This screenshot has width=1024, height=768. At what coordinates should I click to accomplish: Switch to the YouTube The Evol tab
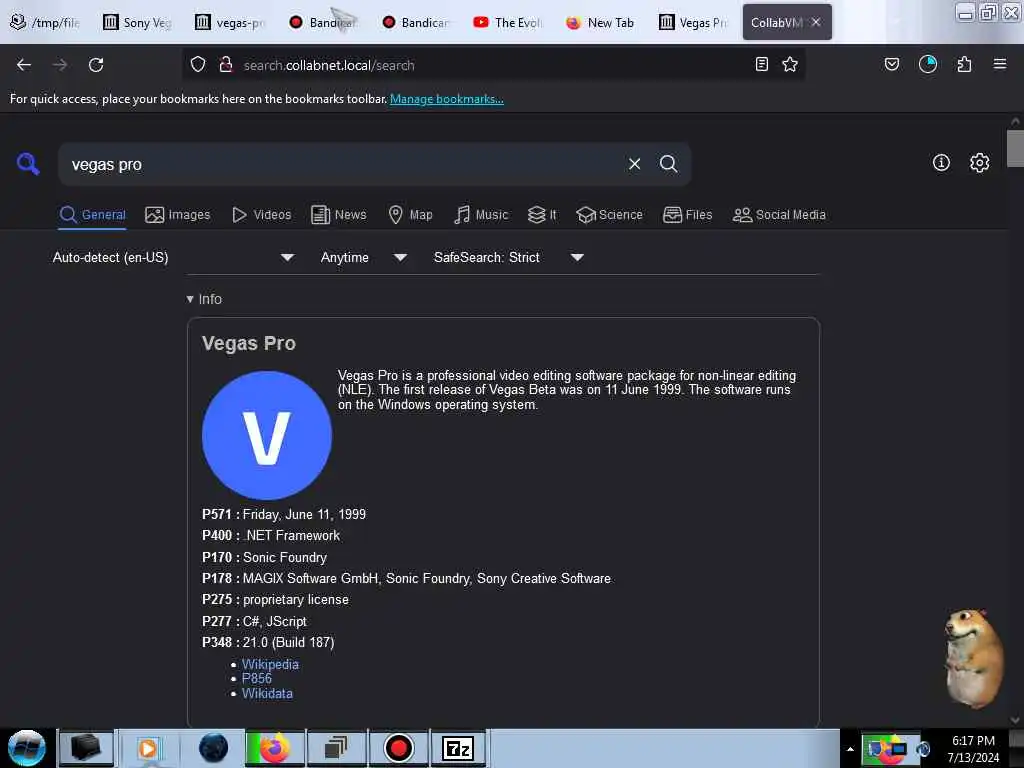(x=507, y=22)
